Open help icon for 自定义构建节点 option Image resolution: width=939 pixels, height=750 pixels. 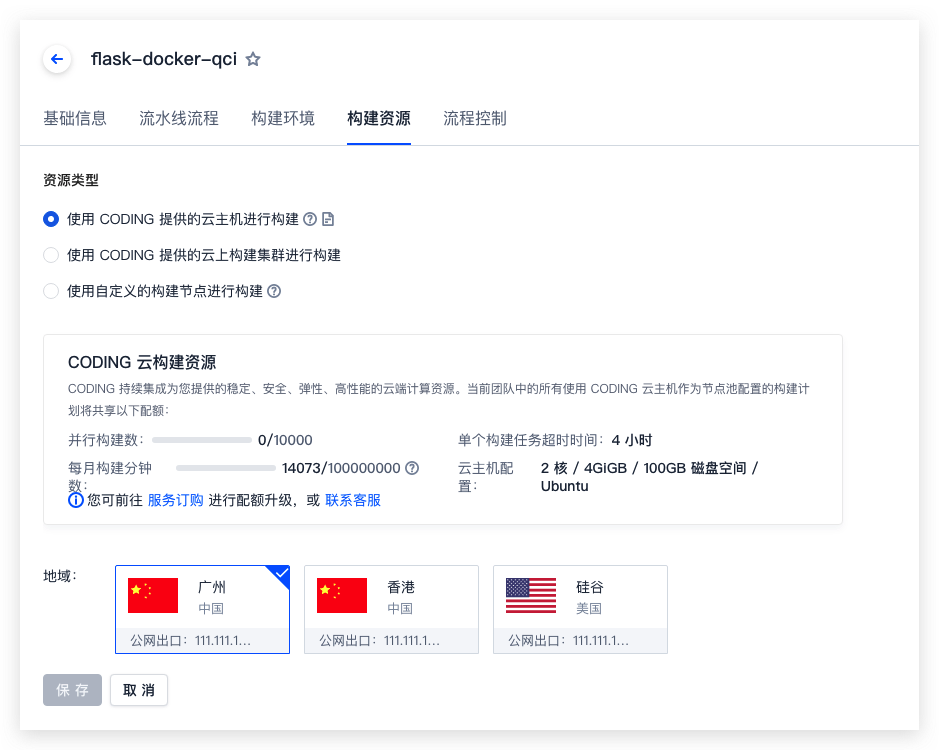tap(274, 291)
